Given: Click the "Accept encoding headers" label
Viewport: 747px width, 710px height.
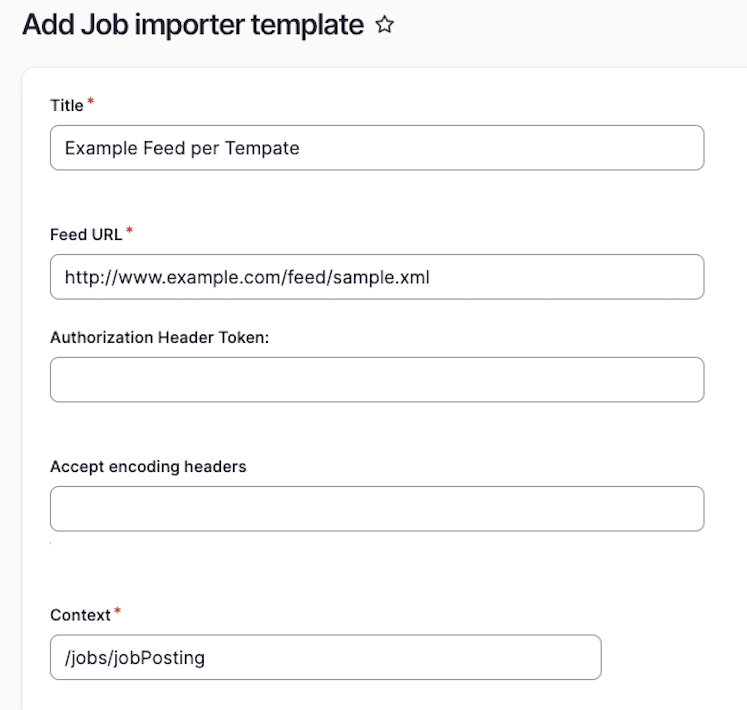Looking at the screenshot, I should (x=148, y=466).
